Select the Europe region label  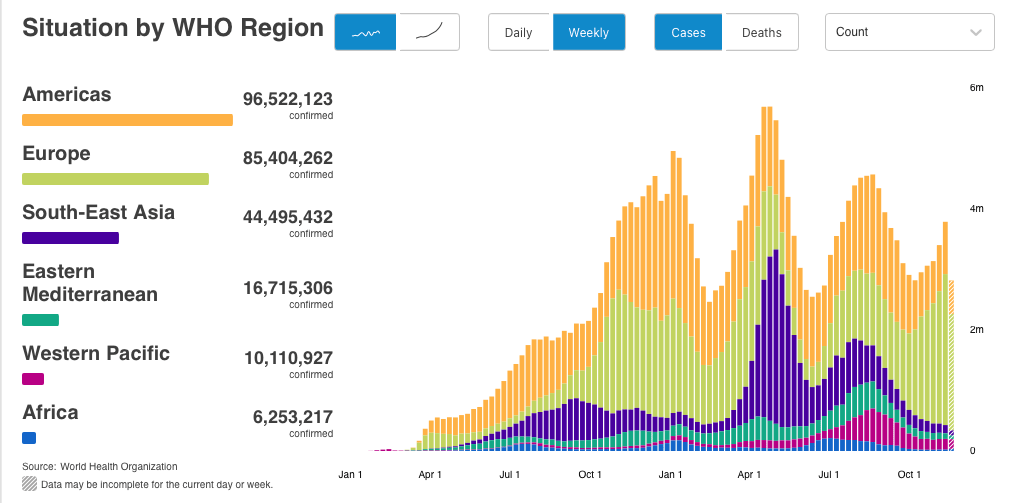coord(56,154)
